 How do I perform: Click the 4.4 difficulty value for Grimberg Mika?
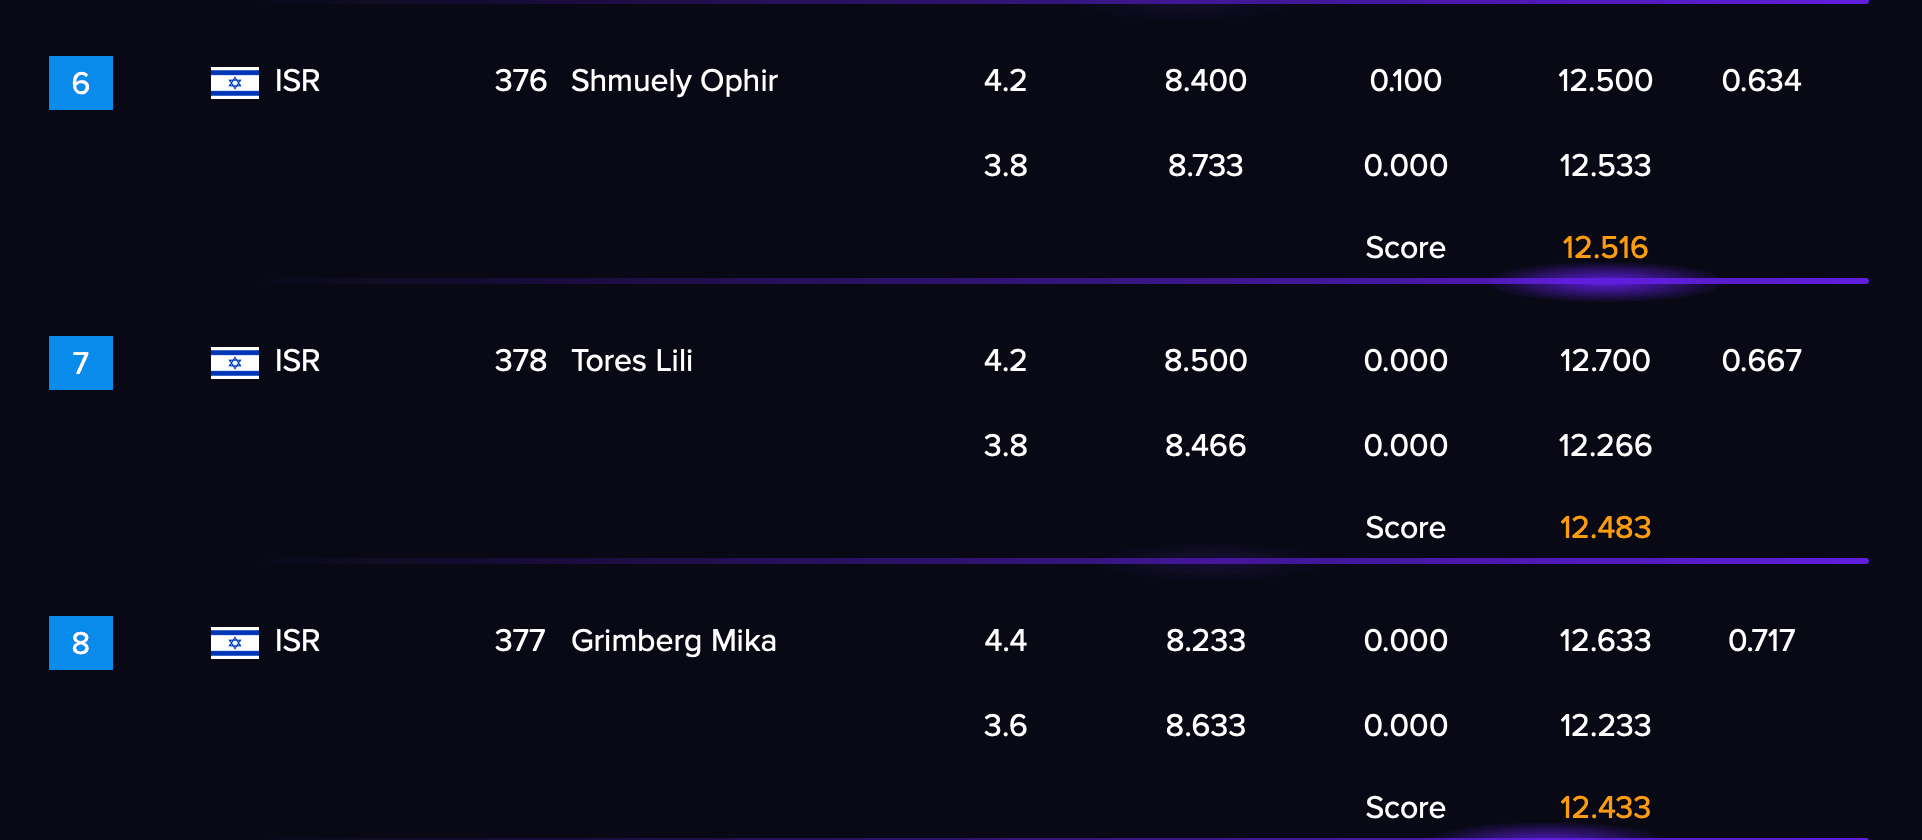click(1005, 641)
